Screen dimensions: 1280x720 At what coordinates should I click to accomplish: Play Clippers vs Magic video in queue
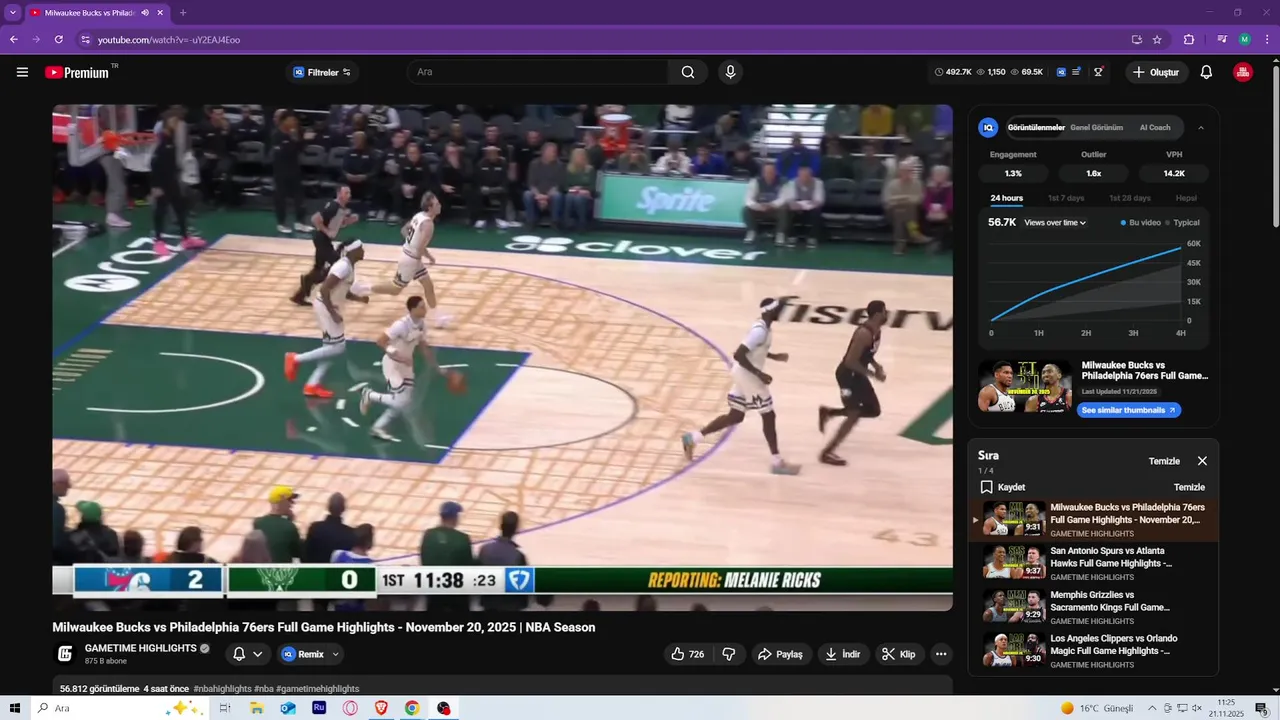point(1095,651)
